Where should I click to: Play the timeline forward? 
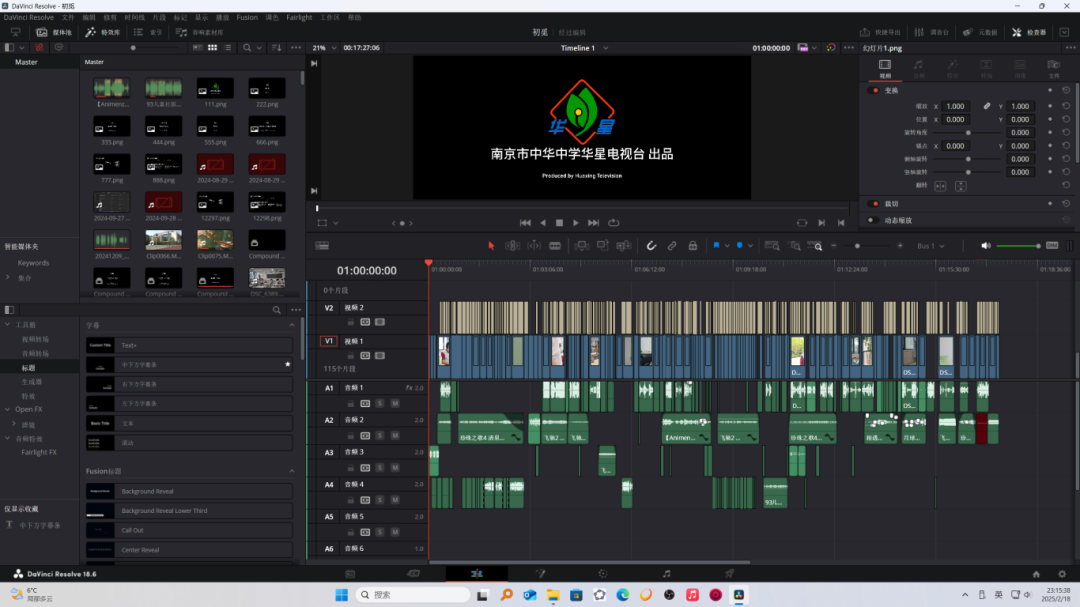(x=576, y=223)
